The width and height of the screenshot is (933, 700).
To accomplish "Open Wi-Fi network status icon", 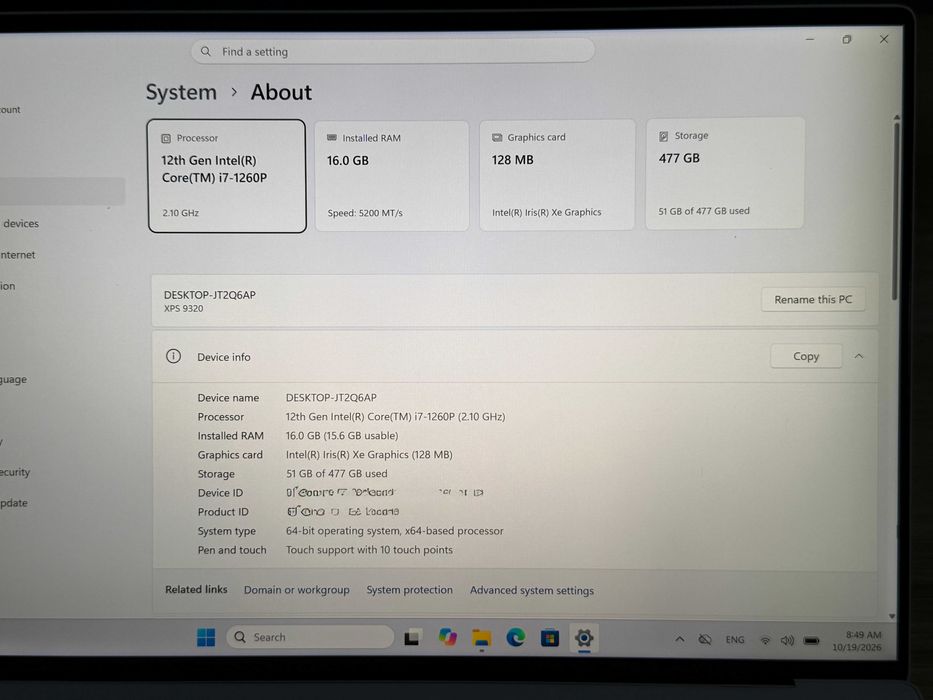I will (x=765, y=640).
